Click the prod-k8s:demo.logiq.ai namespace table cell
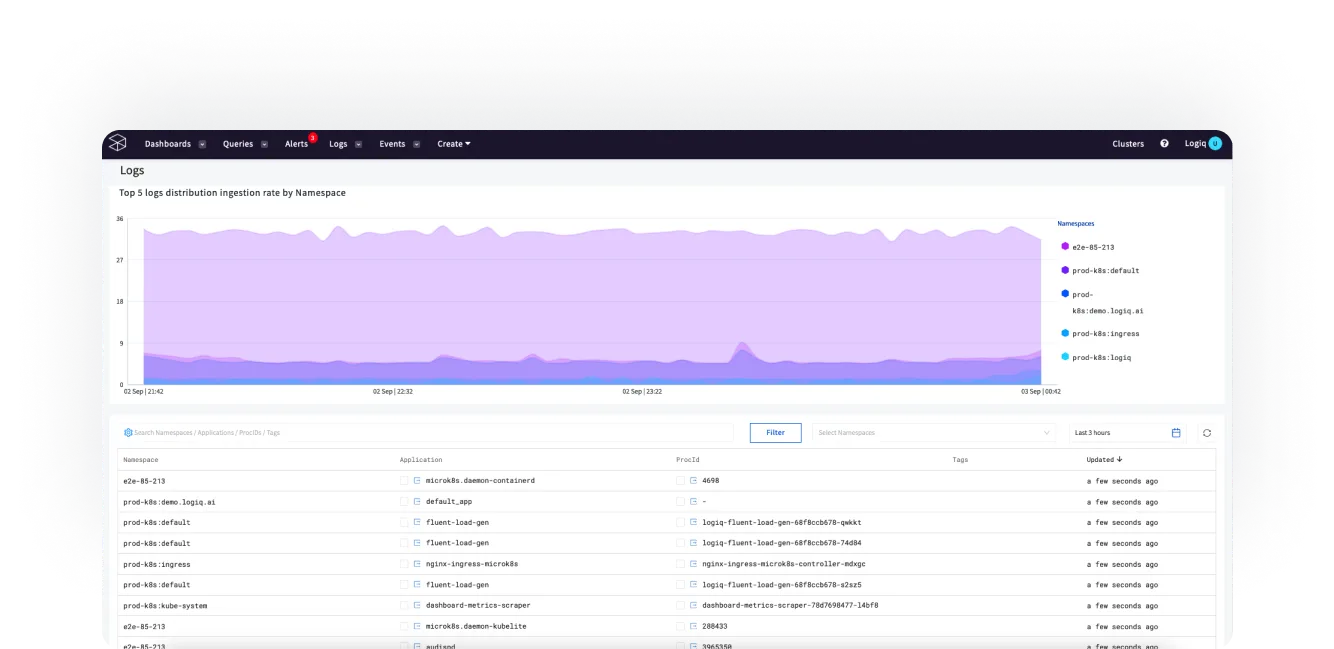The width and height of the screenshot is (1334, 649). tap(169, 502)
